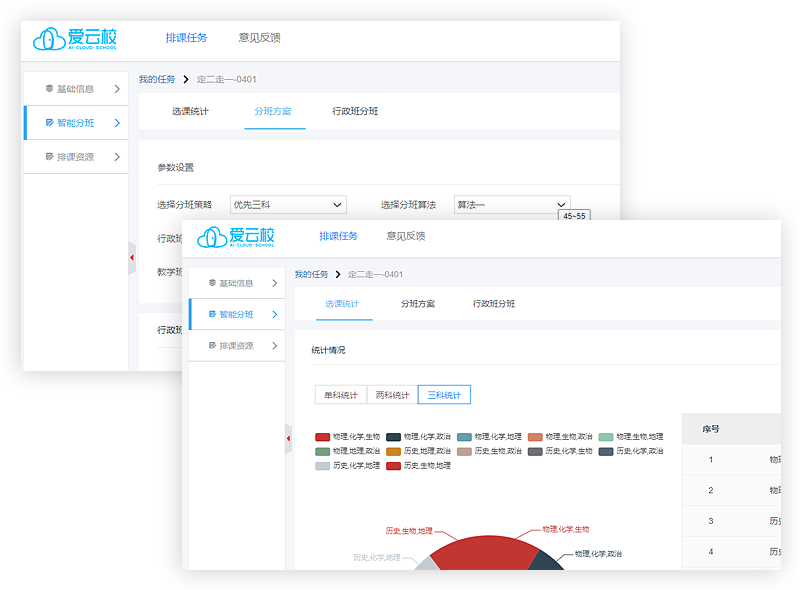
Task: Click the 排课资源 sidebar icon in the back window
Action: pyautogui.click(x=50, y=157)
